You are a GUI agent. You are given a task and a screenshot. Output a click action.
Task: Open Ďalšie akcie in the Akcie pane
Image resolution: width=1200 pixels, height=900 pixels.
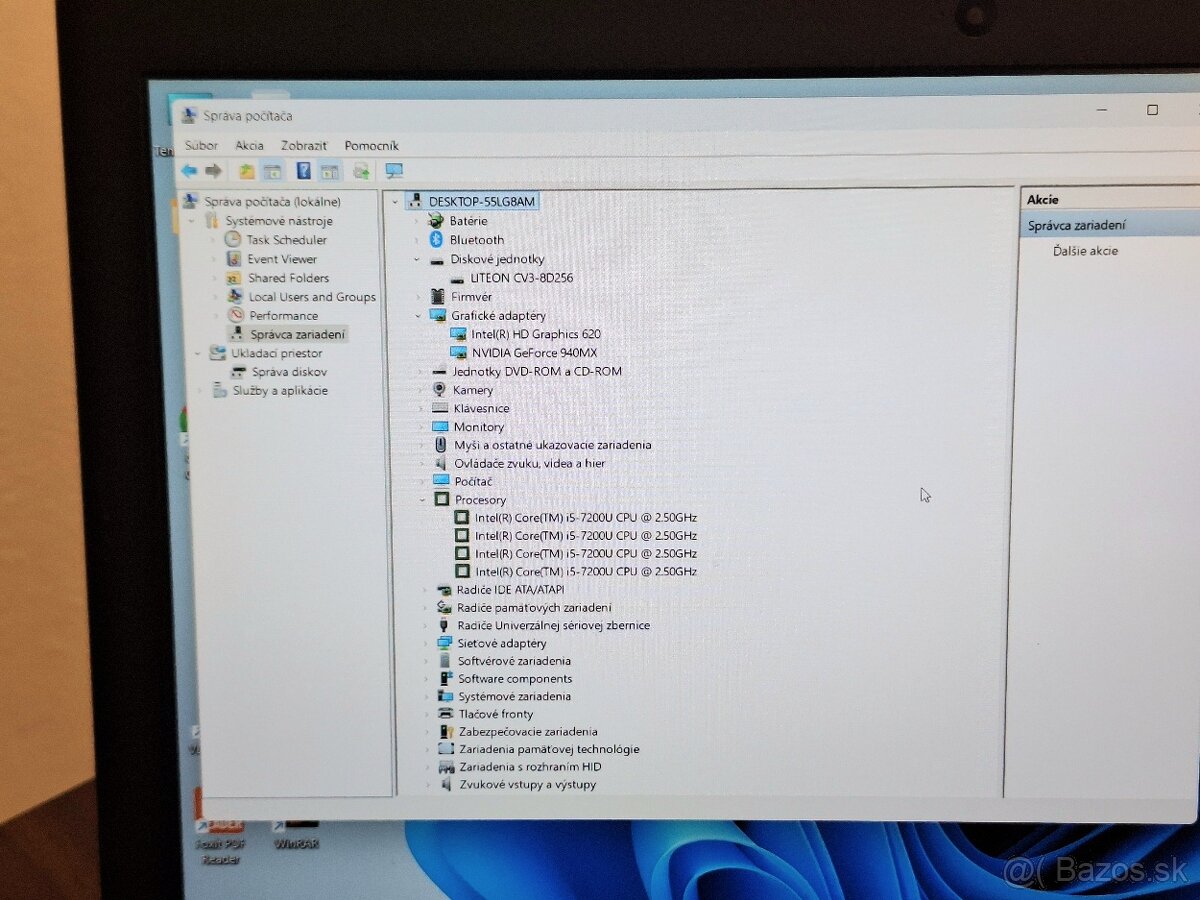coord(1085,251)
